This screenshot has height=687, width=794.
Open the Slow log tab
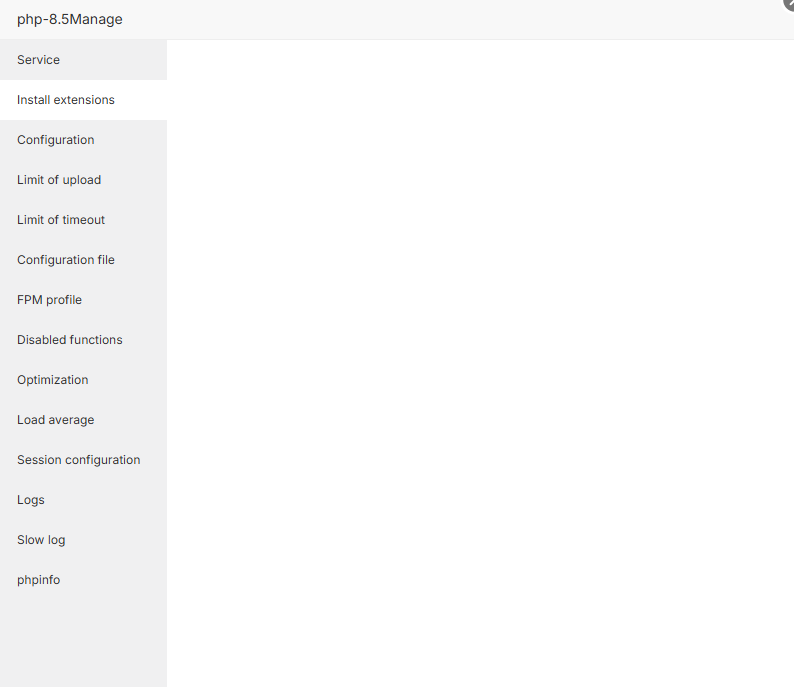click(x=41, y=540)
